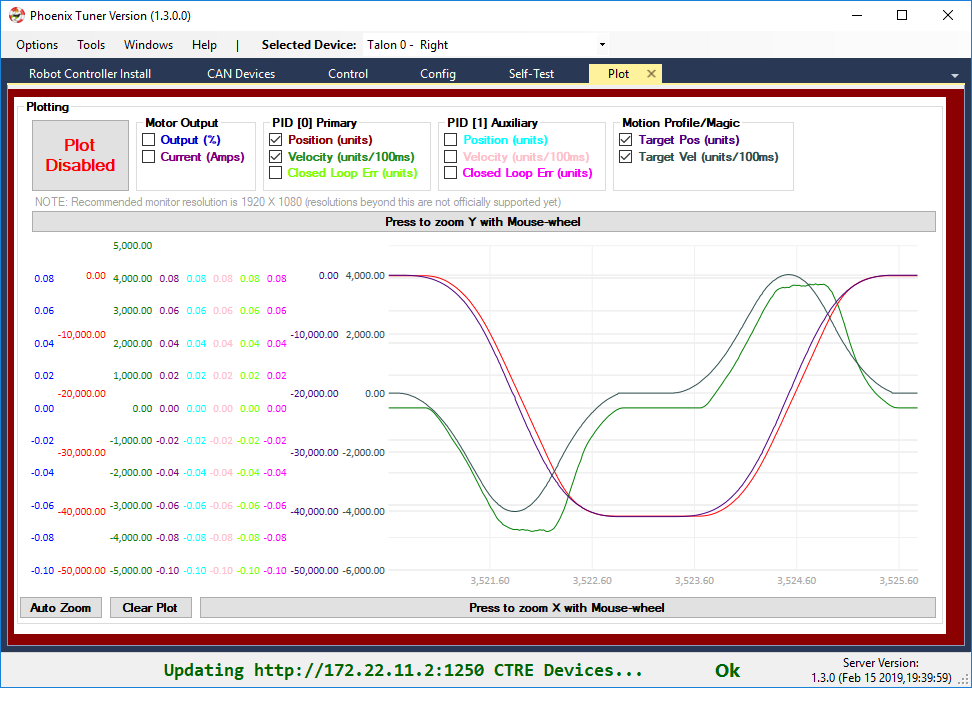Click the Phoenix Tuner app icon
The height and width of the screenshot is (720, 972).
point(17,16)
